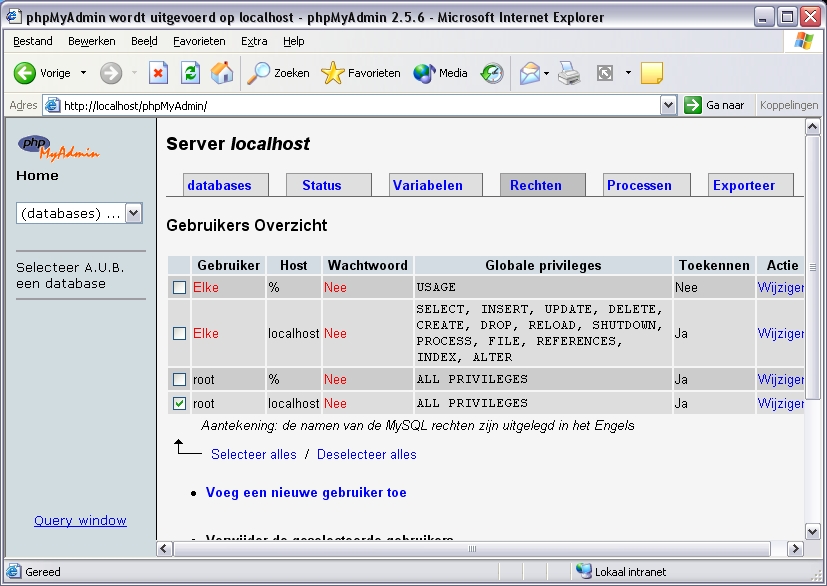Image resolution: width=827 pixels, height=586 pixels.
Task: Click Wijzigen for Elke % row
Action: [x=781, y=287]
